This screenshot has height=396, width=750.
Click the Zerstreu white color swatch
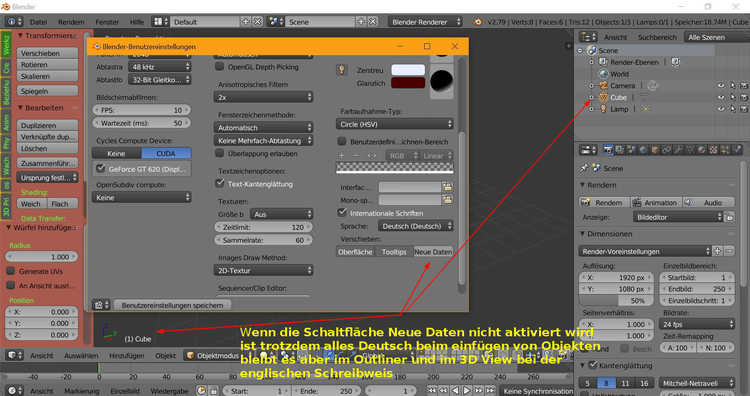coord(408,70)
